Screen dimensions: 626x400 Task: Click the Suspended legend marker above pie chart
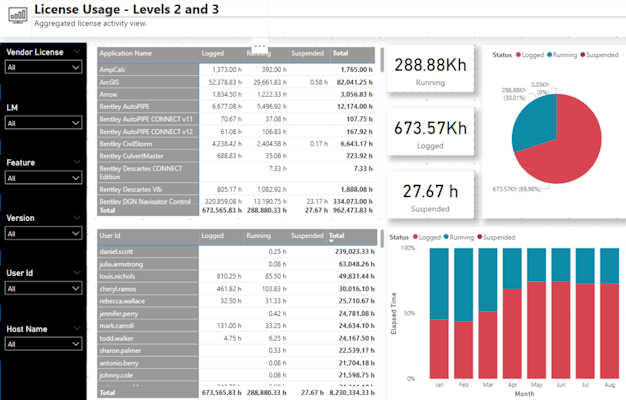pos(585,54)
